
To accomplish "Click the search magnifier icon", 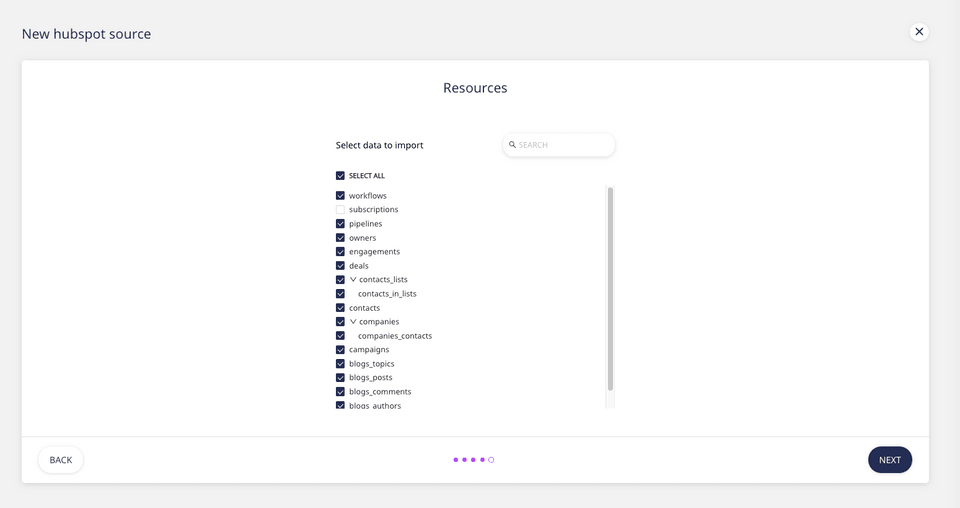I will pyautogui.click(x=512, y=145).
